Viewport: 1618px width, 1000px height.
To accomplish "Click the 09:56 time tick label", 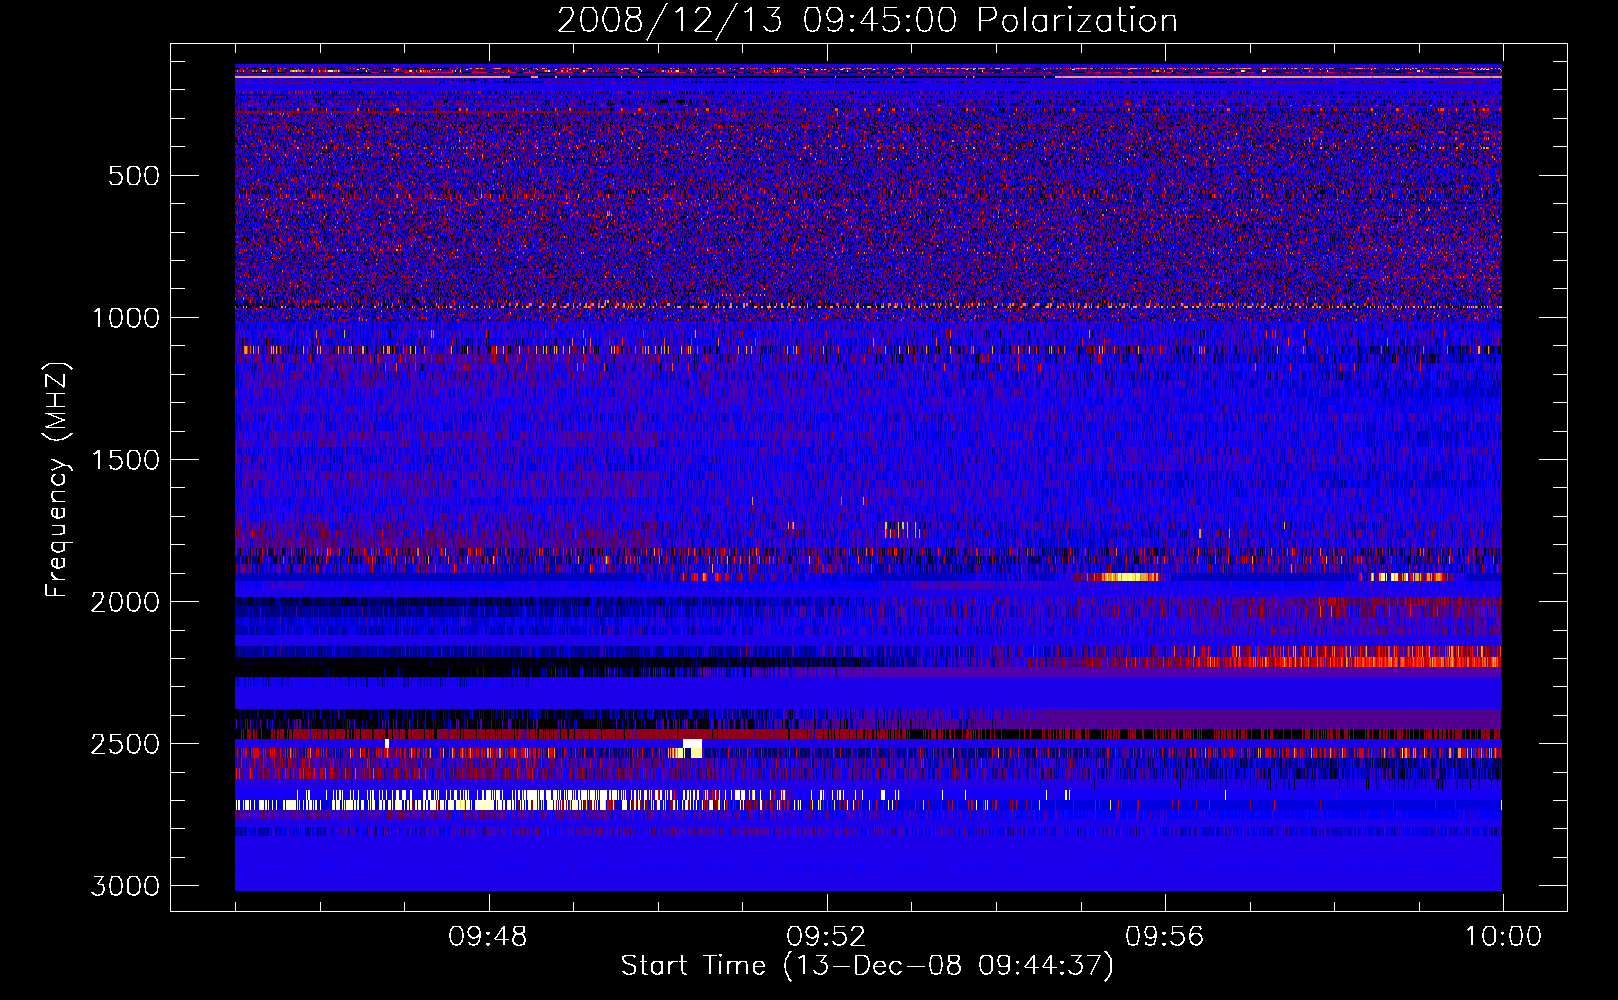I will tap(1165, 937).
